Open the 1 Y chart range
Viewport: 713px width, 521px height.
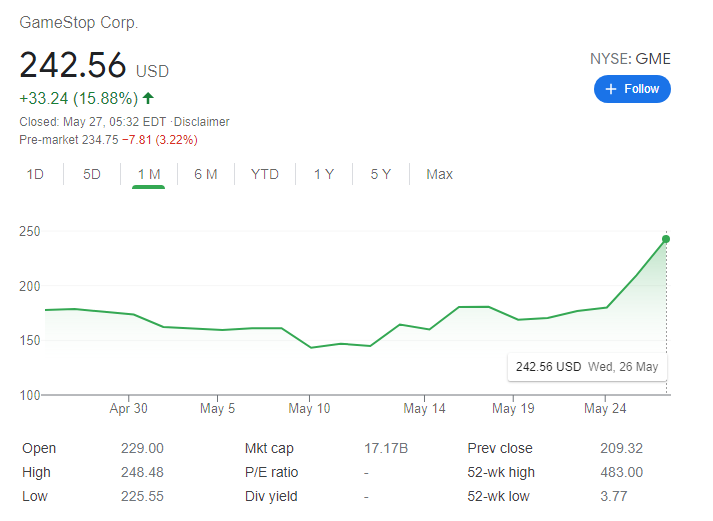[324, 174]
